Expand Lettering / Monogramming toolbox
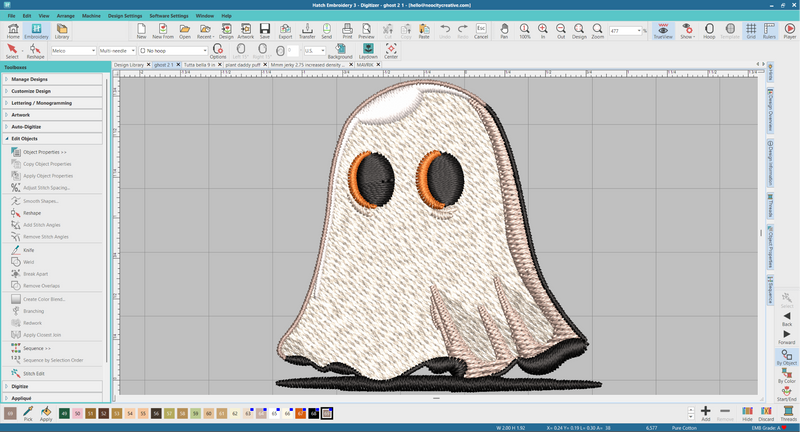Viewport: 800px width, 432px height. [53, 103]
